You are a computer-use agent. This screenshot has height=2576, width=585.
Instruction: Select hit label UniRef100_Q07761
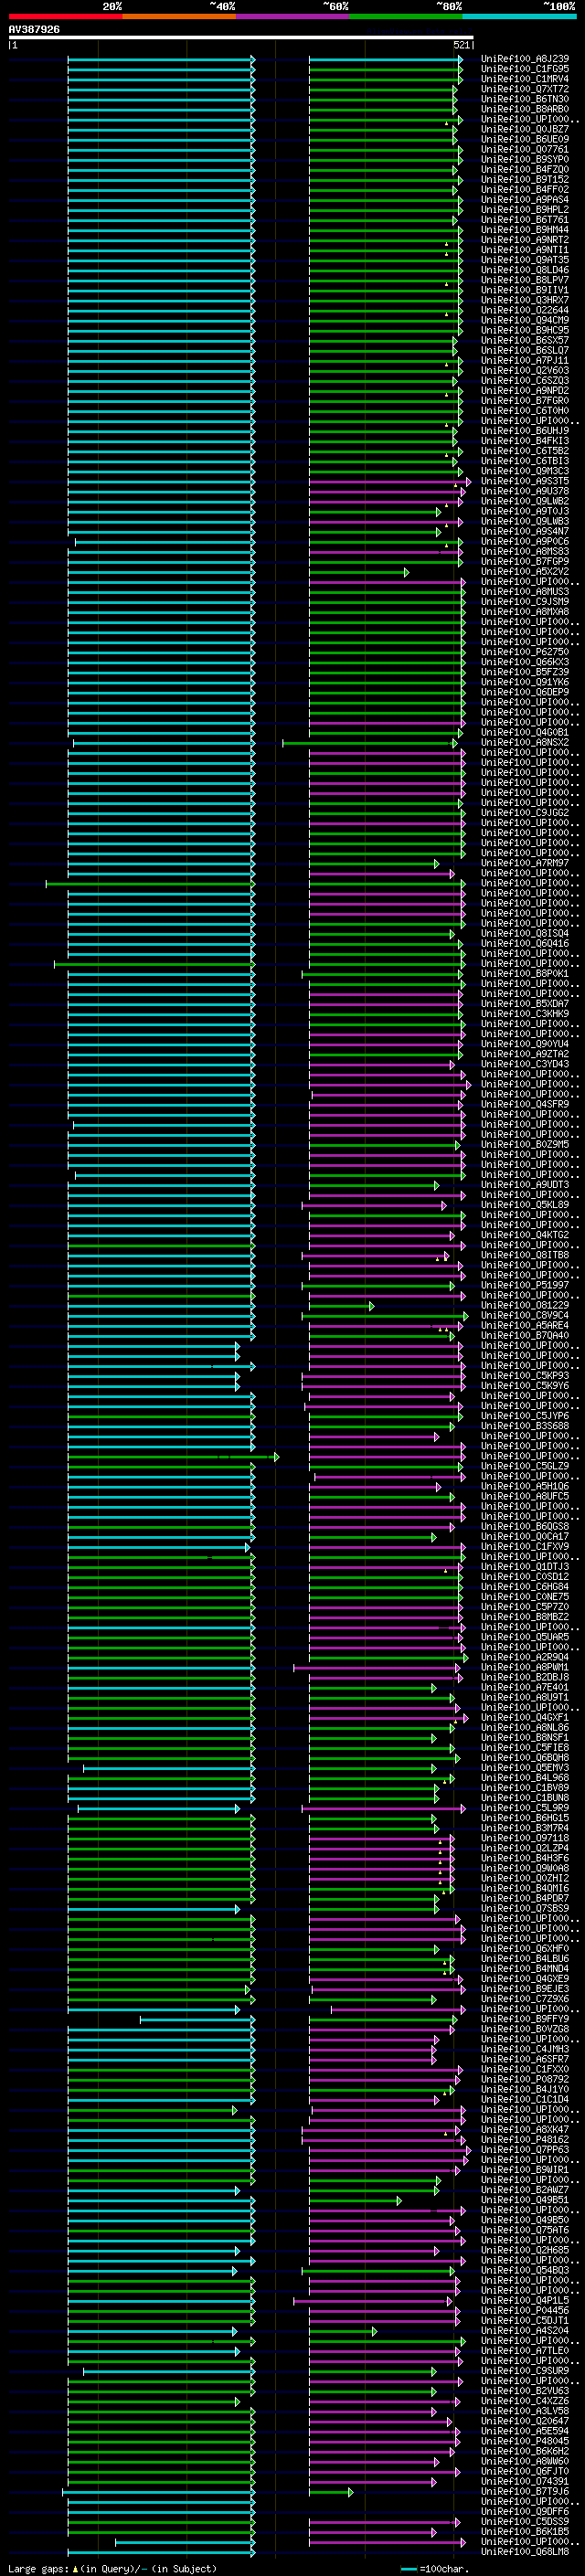click(525, 149)
